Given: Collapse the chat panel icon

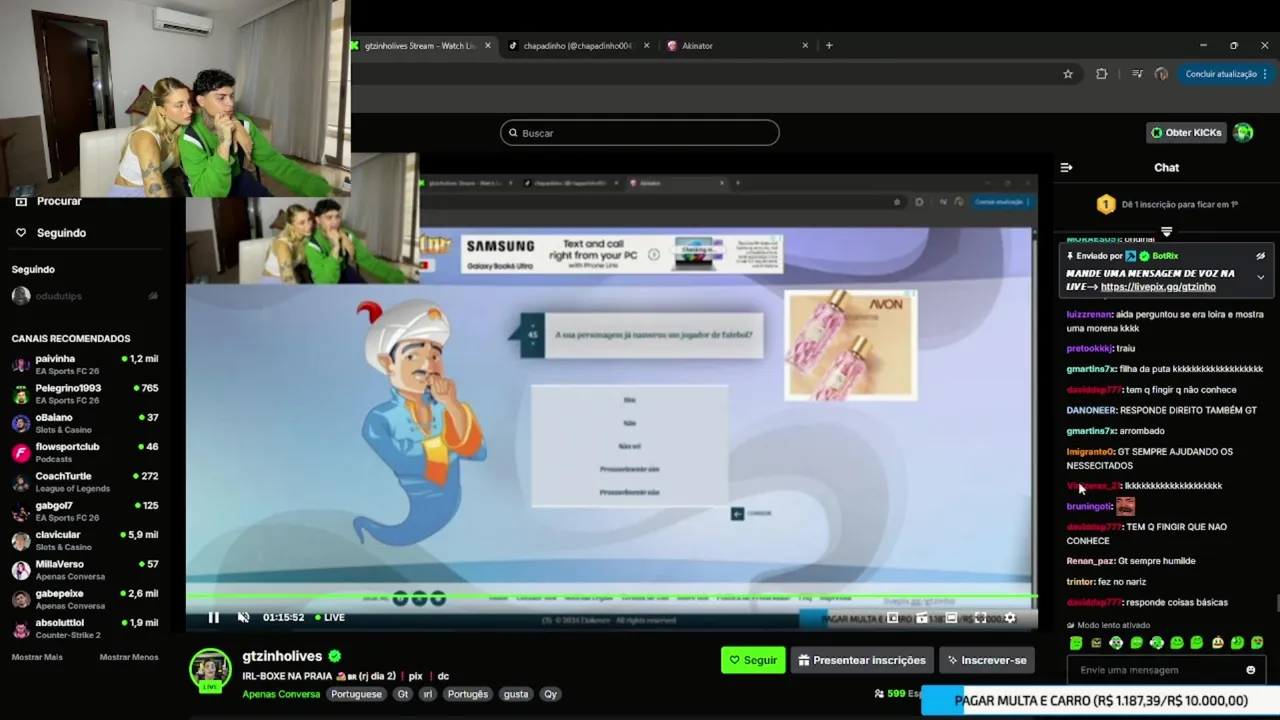Looking at the screenshot, I should point(1066,168).
